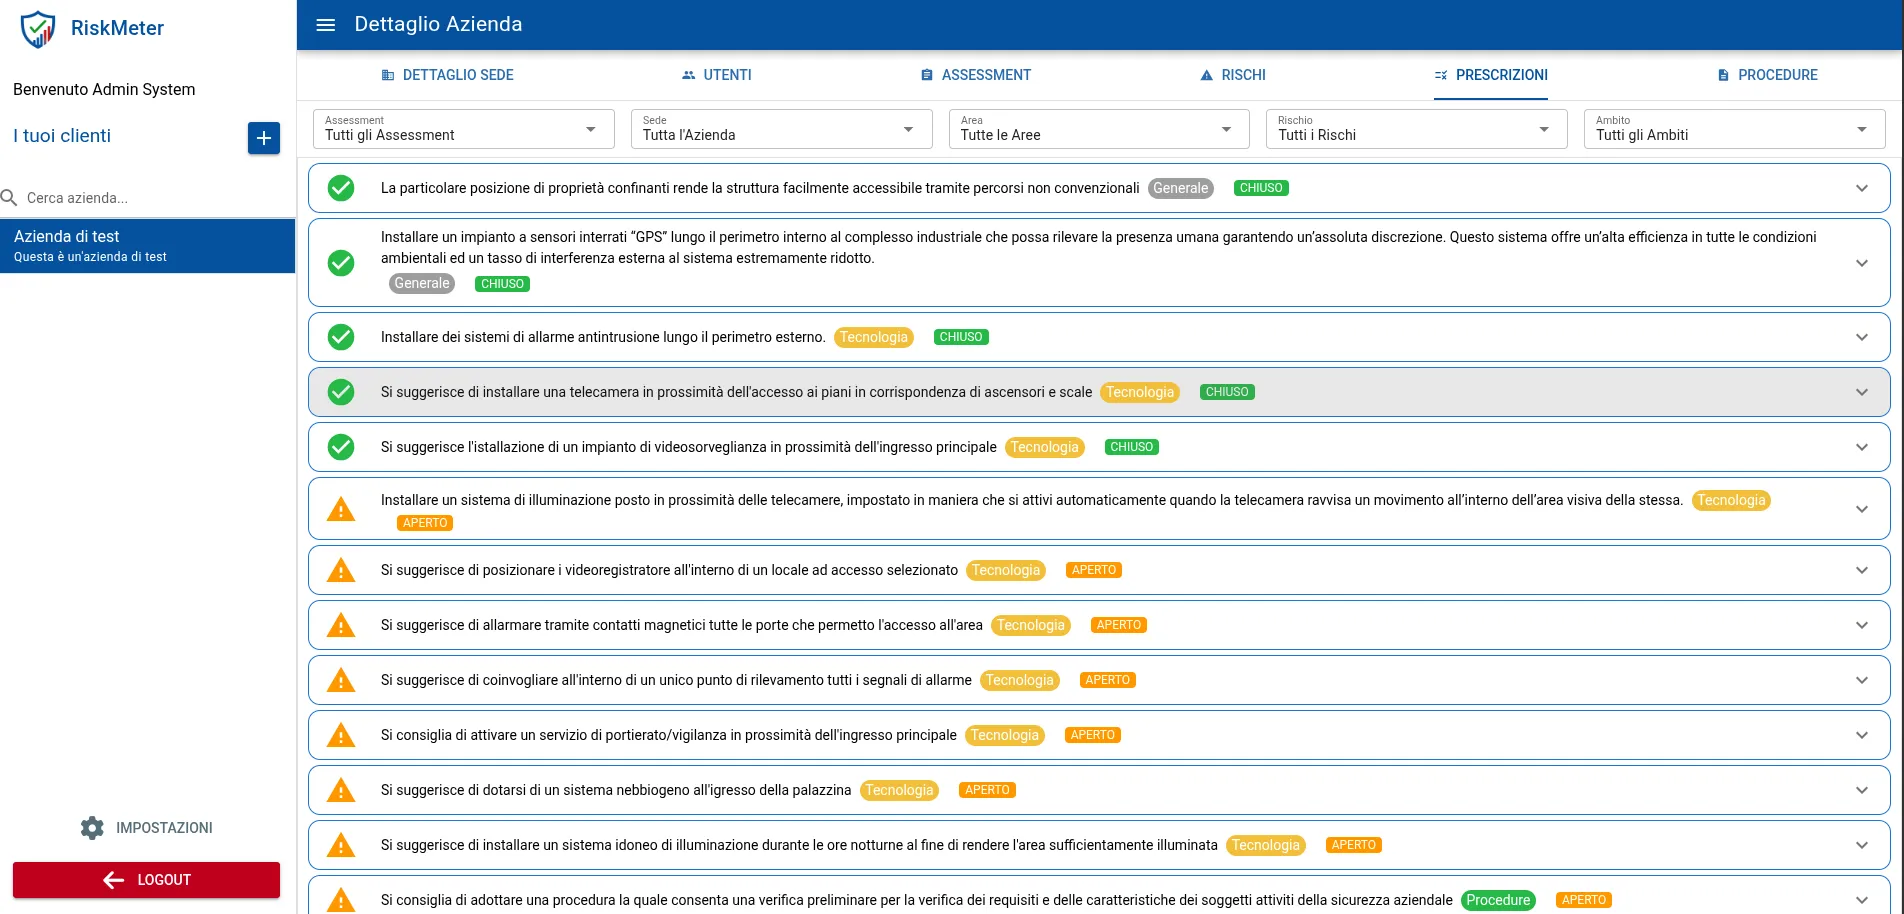Viewport: 1904px width, 914px height.
Task: Open the Ambito filter dropdown
Action: (x=1734, y=129)
